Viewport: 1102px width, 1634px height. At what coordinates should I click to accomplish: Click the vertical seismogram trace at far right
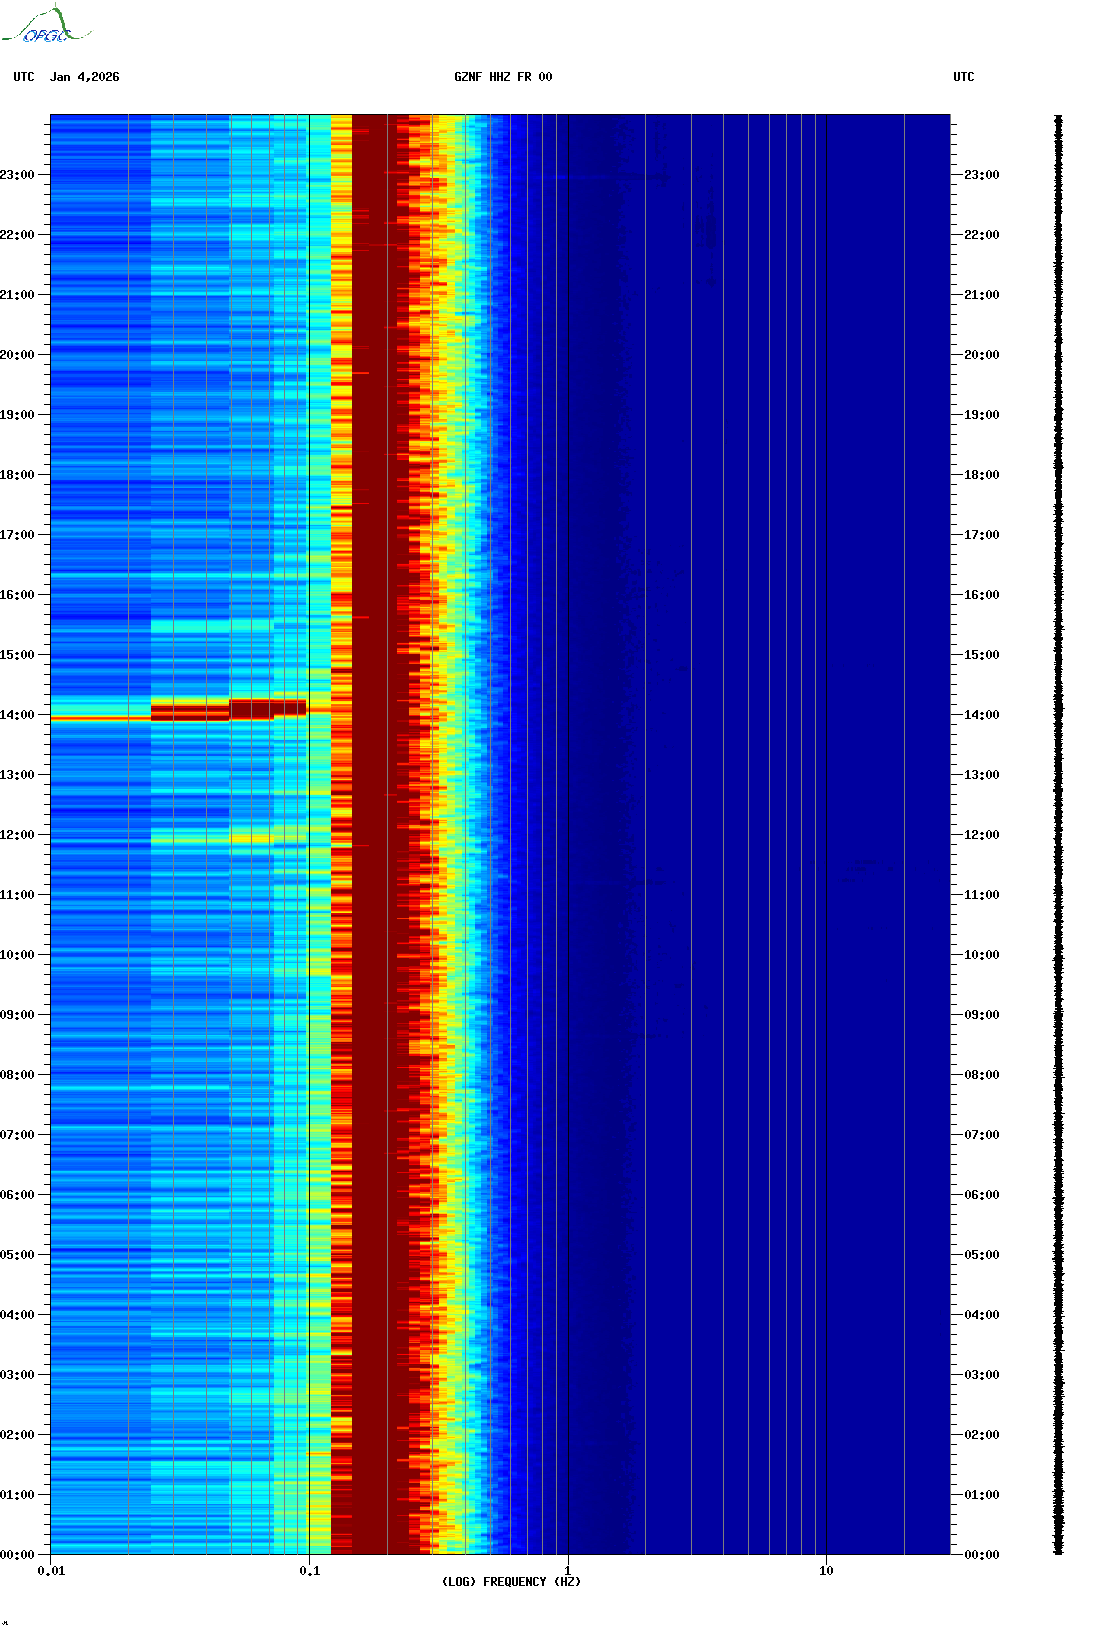(x=1058, y=835)
